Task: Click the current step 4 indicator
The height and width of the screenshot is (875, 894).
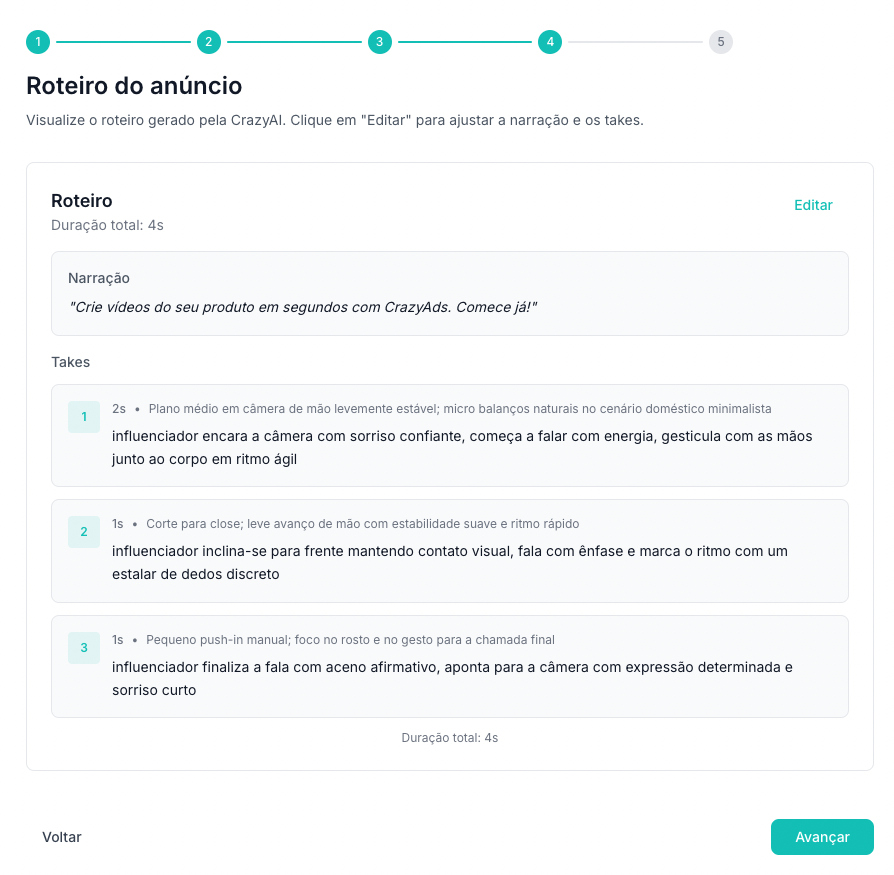Action: 549,42
